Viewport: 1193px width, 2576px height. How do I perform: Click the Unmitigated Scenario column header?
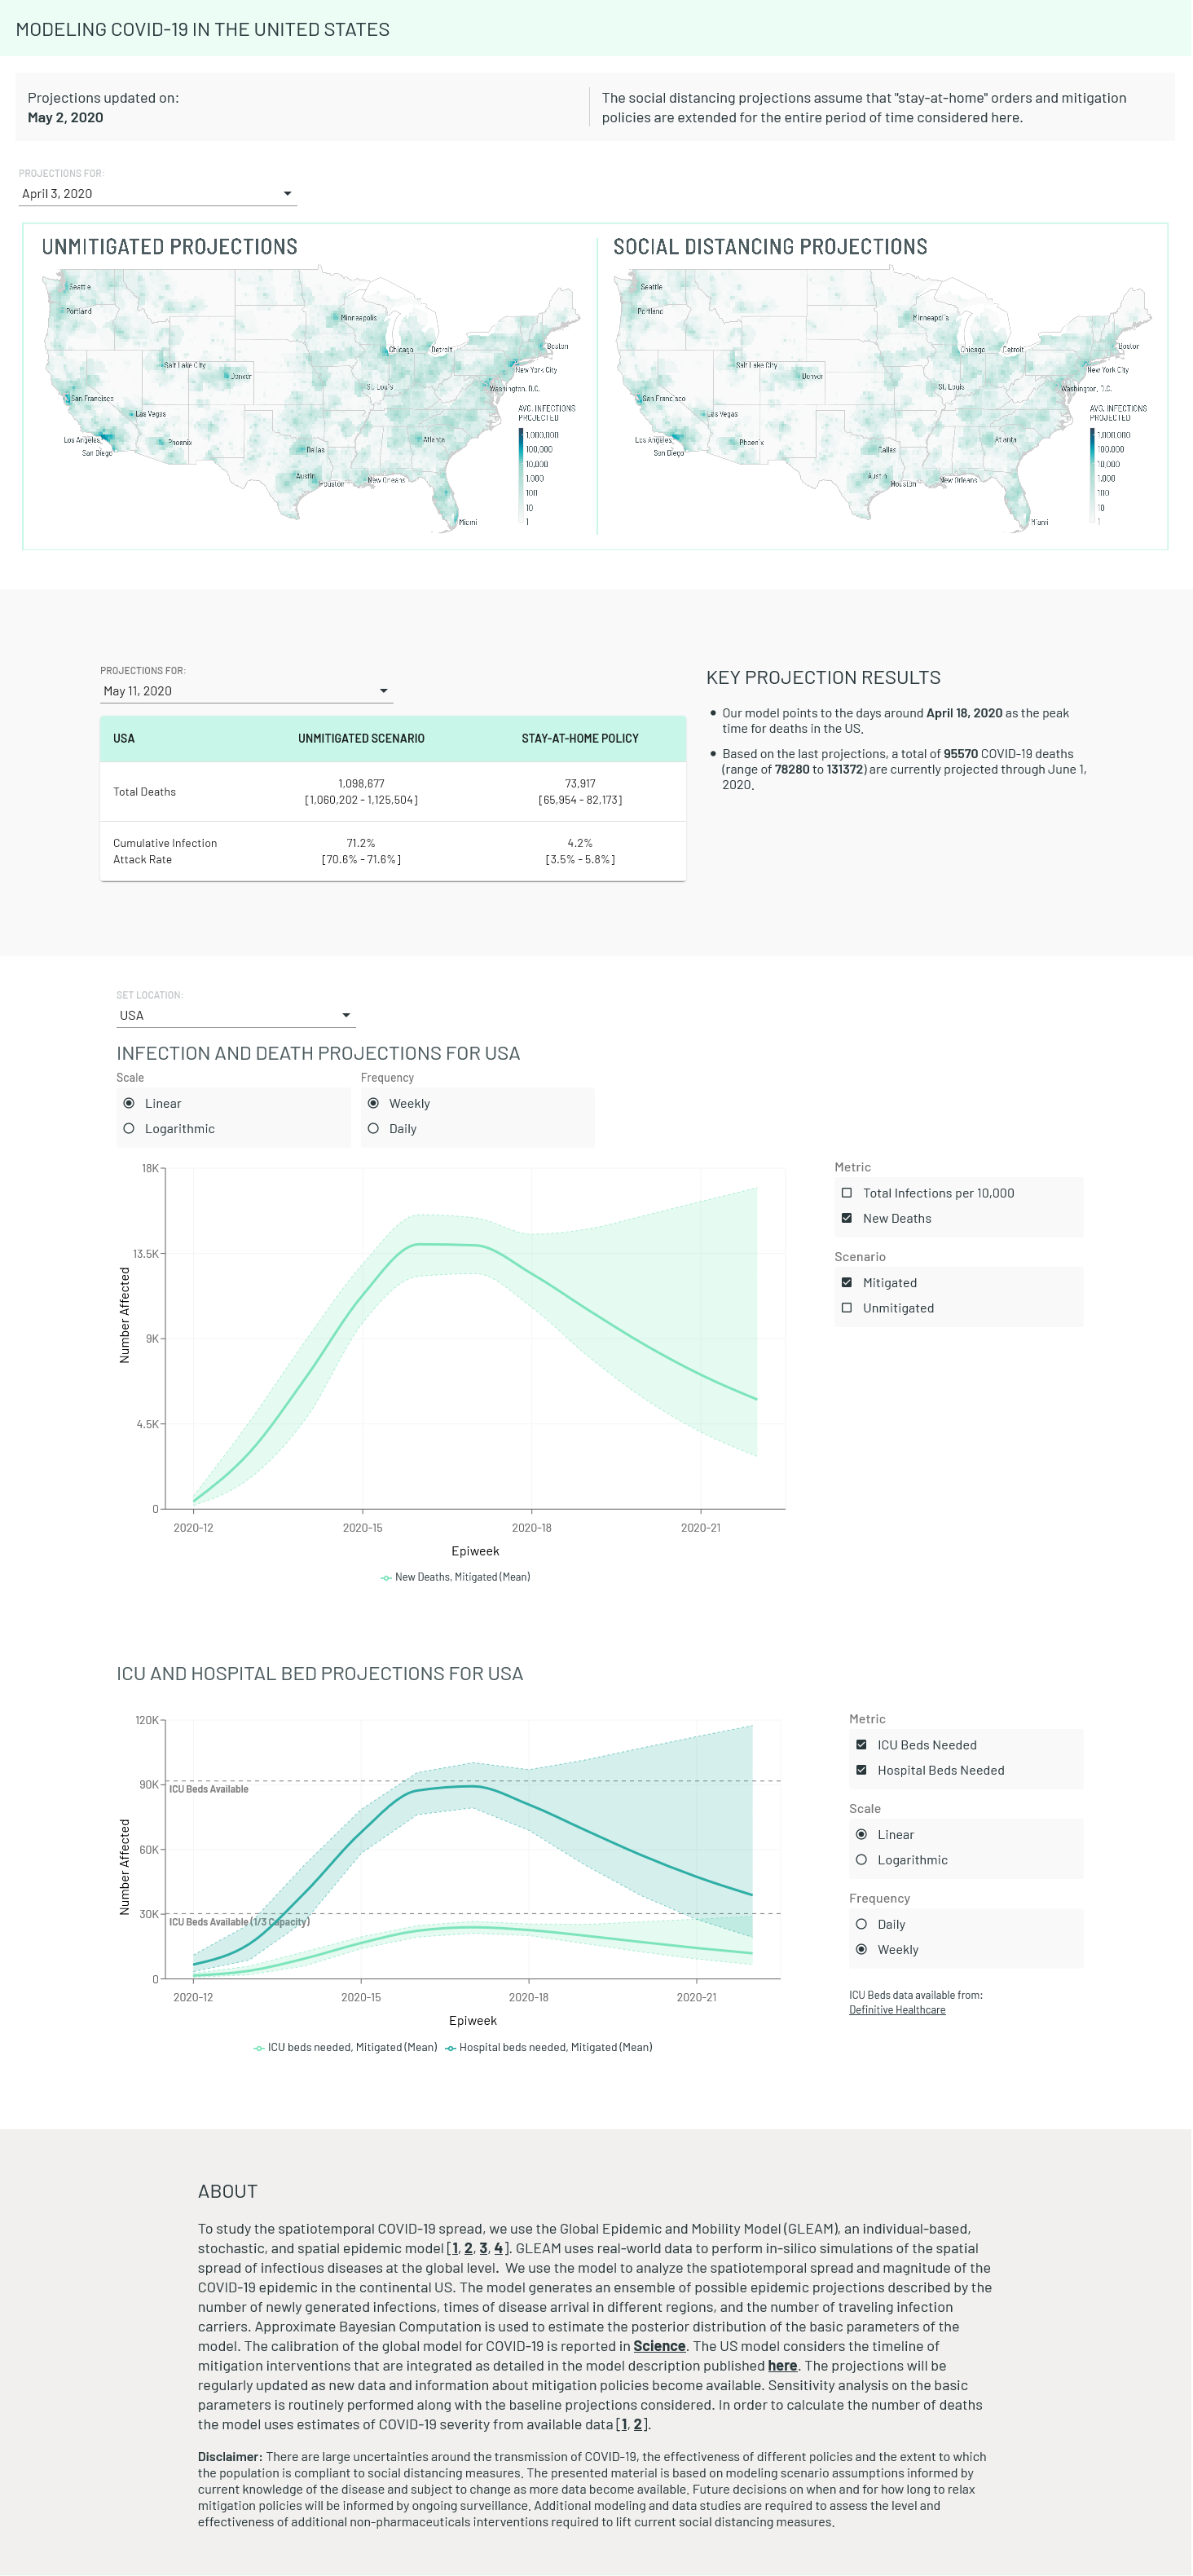[x=361, y=739]
